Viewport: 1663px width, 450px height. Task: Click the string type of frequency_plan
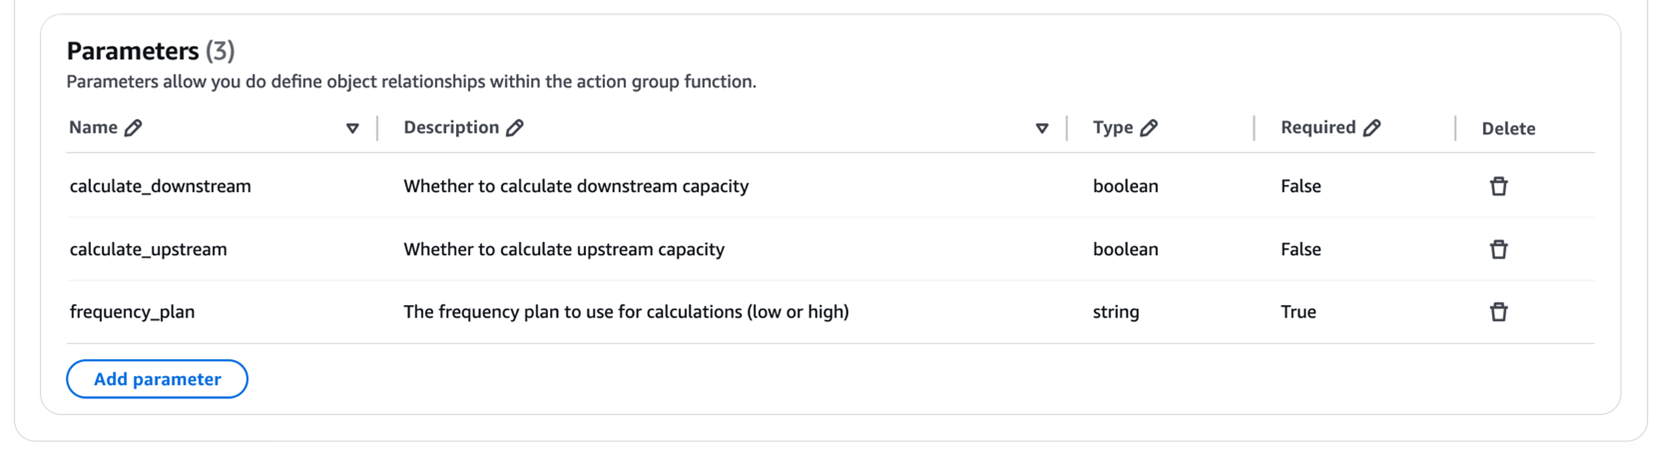(1116, 312)
